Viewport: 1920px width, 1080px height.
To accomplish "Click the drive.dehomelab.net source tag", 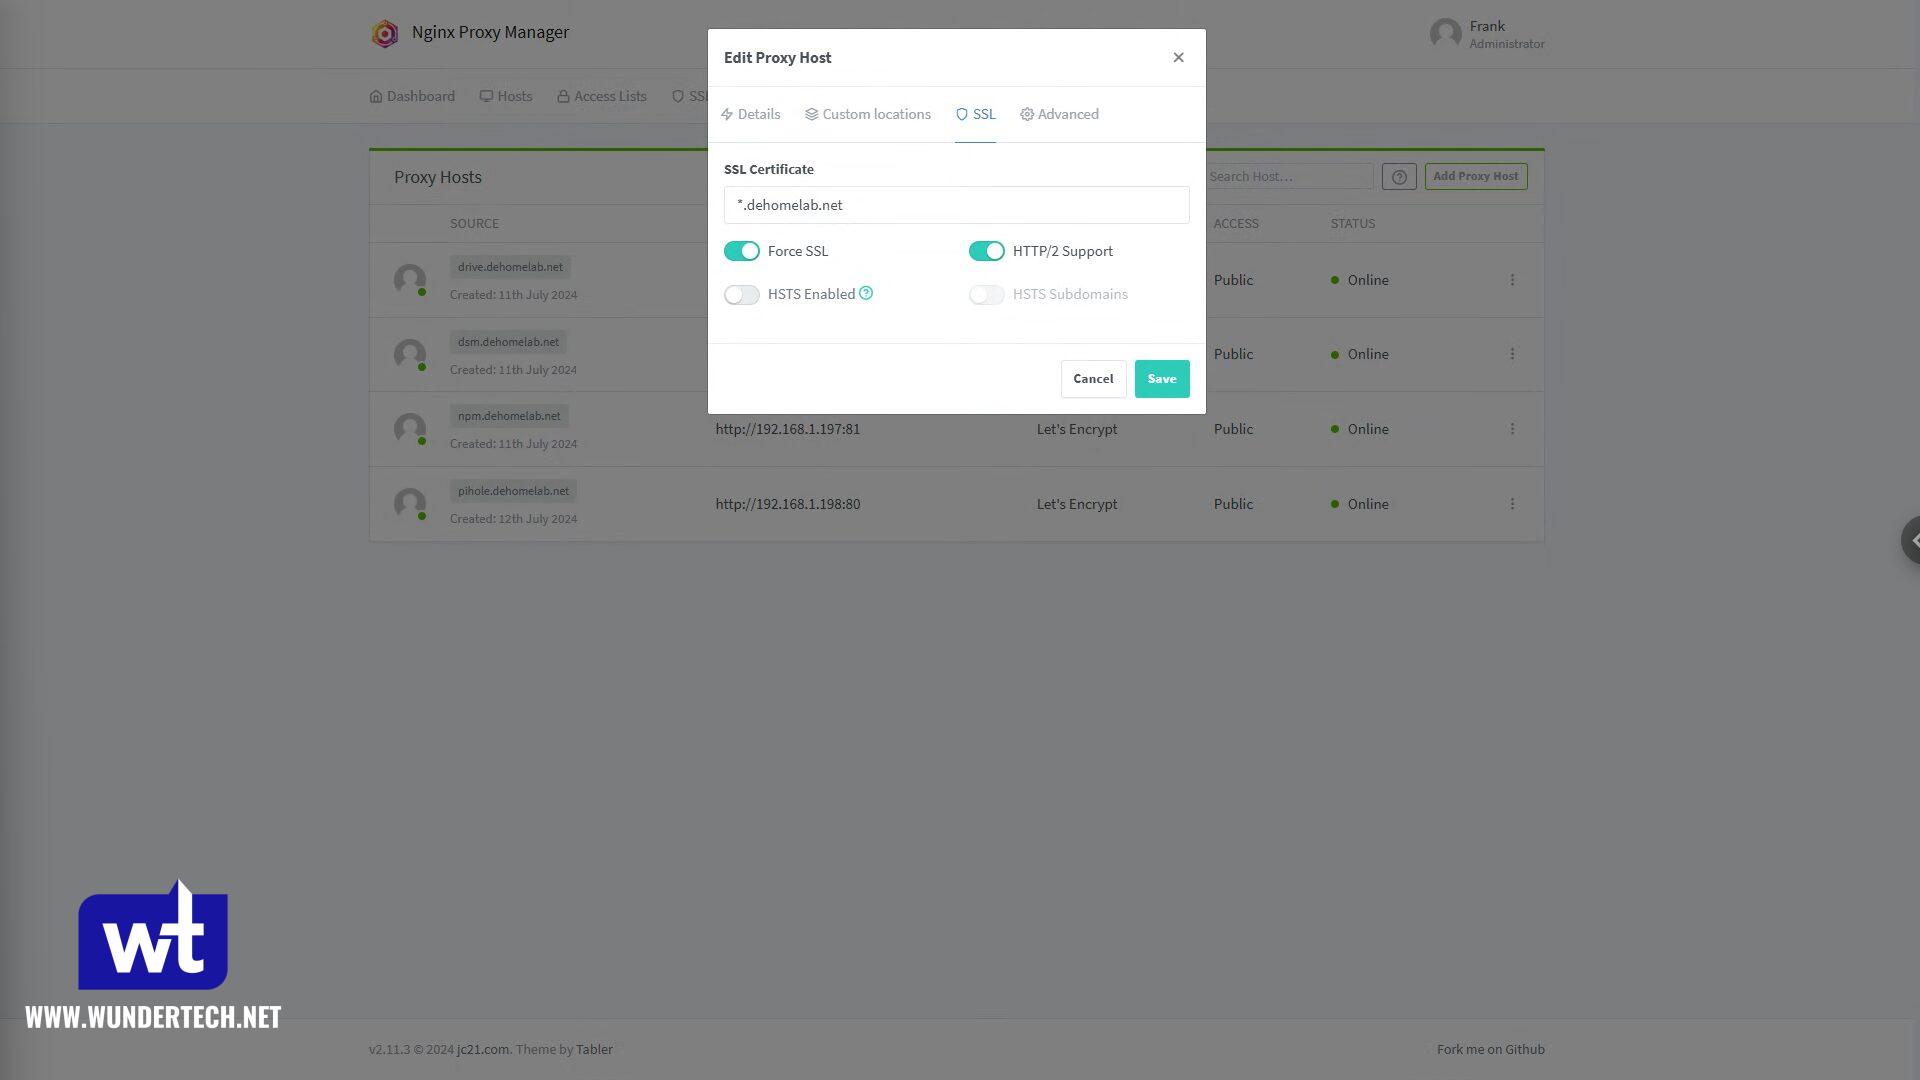I will pos(510,267).
